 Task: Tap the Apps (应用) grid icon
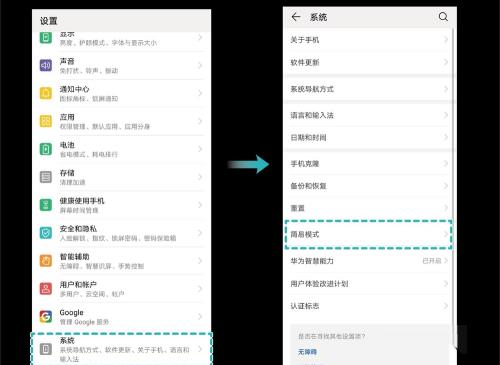[46, 121]
